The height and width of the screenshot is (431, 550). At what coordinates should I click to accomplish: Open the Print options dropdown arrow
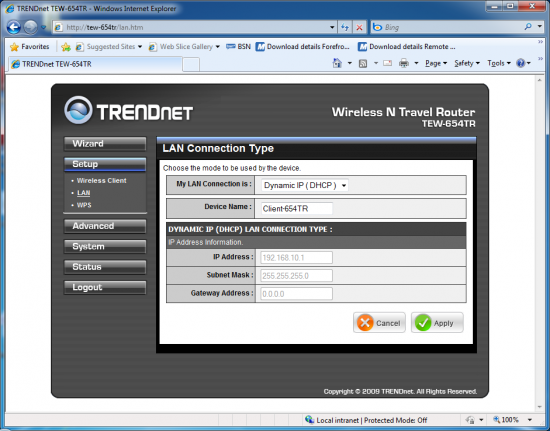(416, 63)
